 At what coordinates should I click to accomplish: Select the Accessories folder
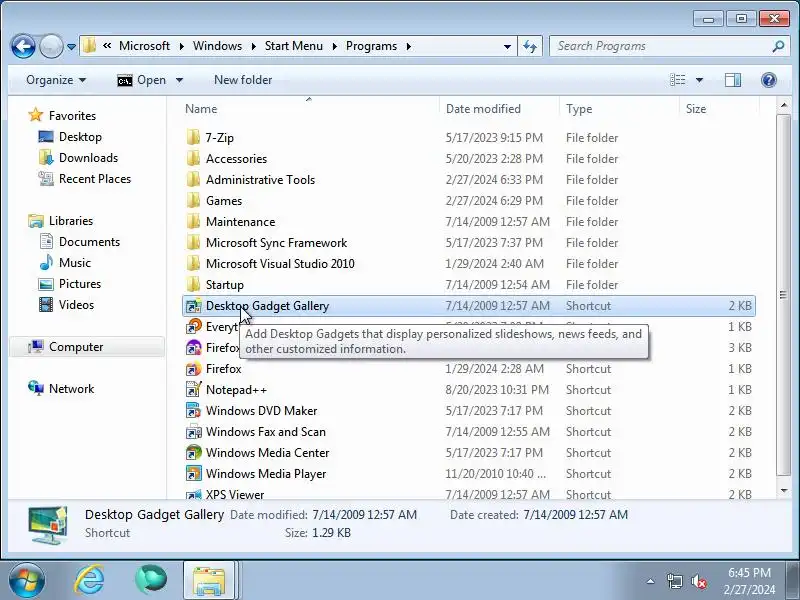click(236, 159)
